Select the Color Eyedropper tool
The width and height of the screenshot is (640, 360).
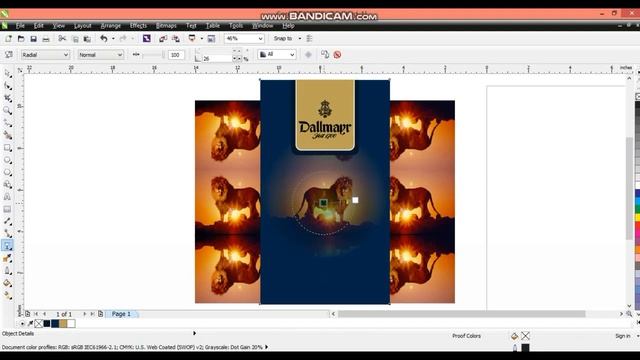point(7,258)
